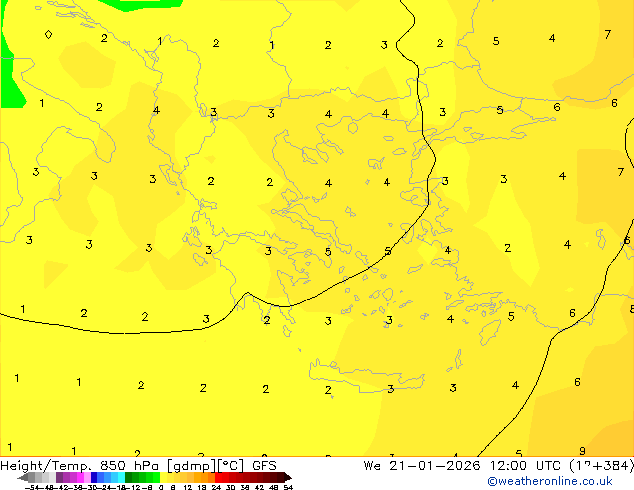Image resolution: width=634 pixels, height=490 pixels.
Task: Click the 'We 21-01-2026 12:00 UTC' timestamp
Action: (464, 466)
